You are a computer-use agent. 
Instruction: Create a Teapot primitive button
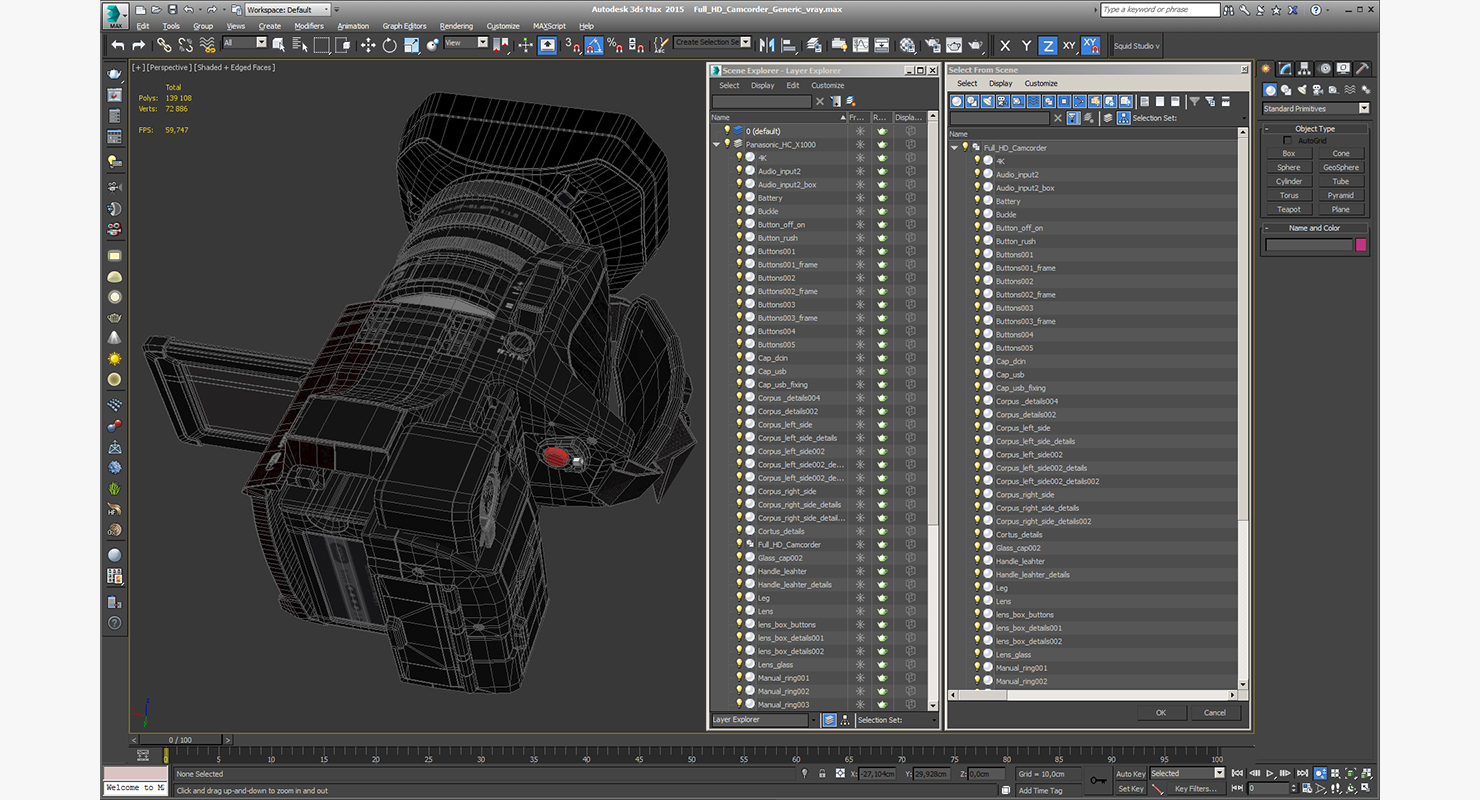1289,210
